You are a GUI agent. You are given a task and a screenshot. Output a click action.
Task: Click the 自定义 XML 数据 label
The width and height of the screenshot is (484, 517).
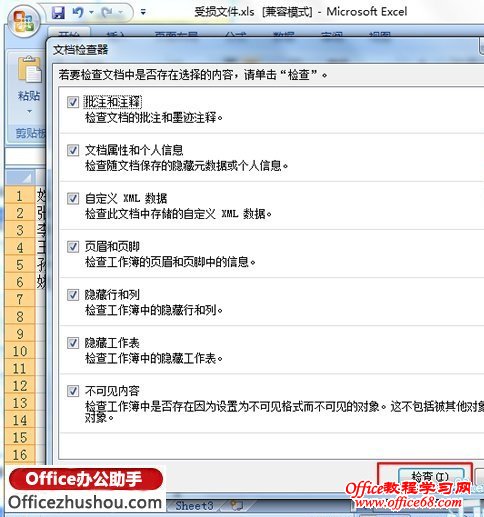(126, 198)
